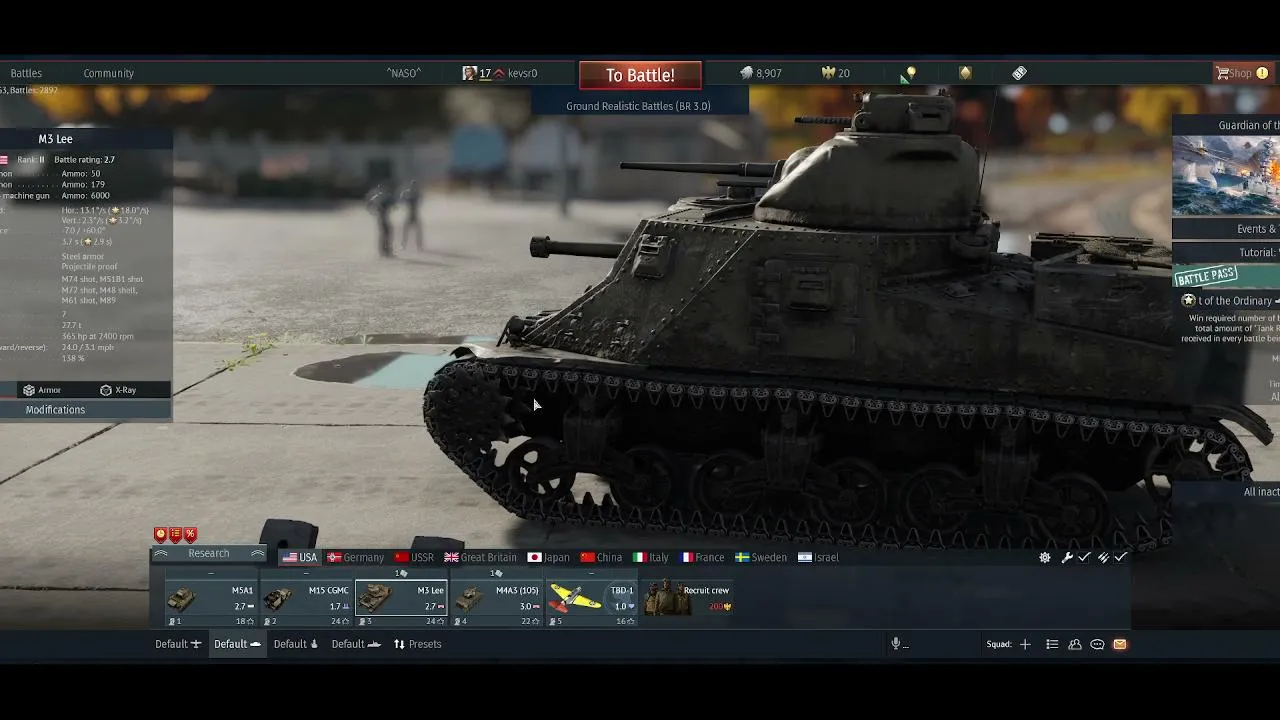
Task: Select the Default helicopter preset
Action: pos(296,644)
